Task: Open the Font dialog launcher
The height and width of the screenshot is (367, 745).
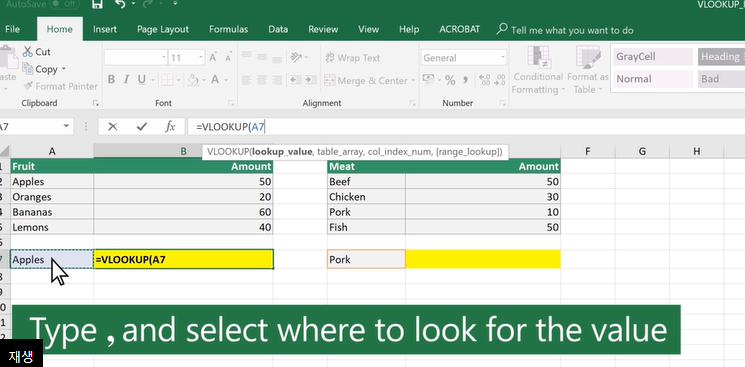Action: [x=231, y=103]
